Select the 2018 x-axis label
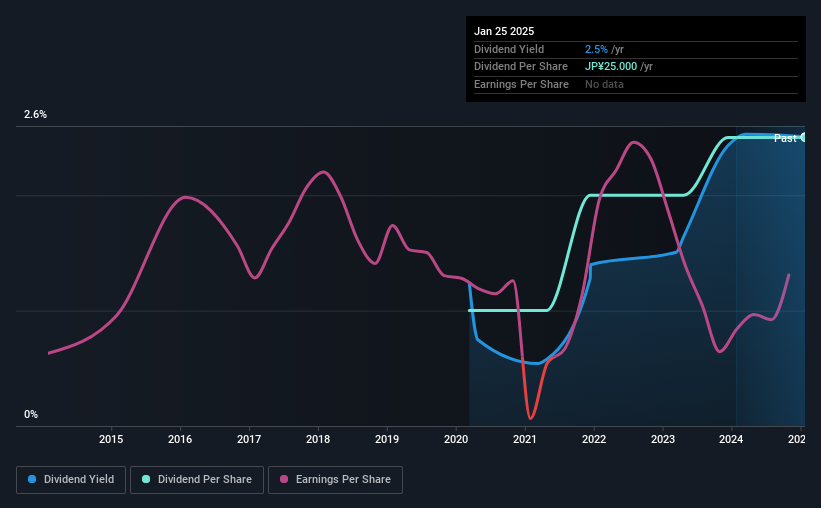This screenshot has height=508, width=821. tap(318, 439)
